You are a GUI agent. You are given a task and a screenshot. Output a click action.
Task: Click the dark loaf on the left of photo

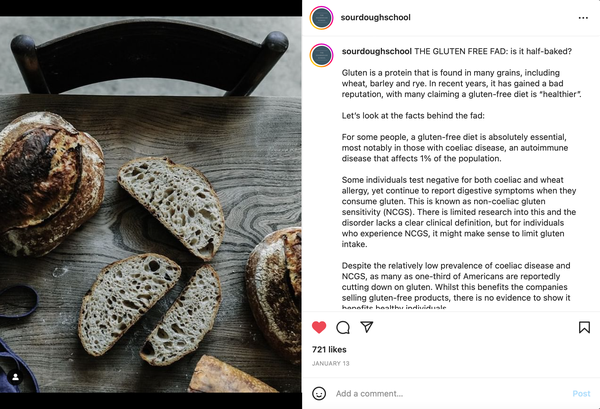(50, 184)
